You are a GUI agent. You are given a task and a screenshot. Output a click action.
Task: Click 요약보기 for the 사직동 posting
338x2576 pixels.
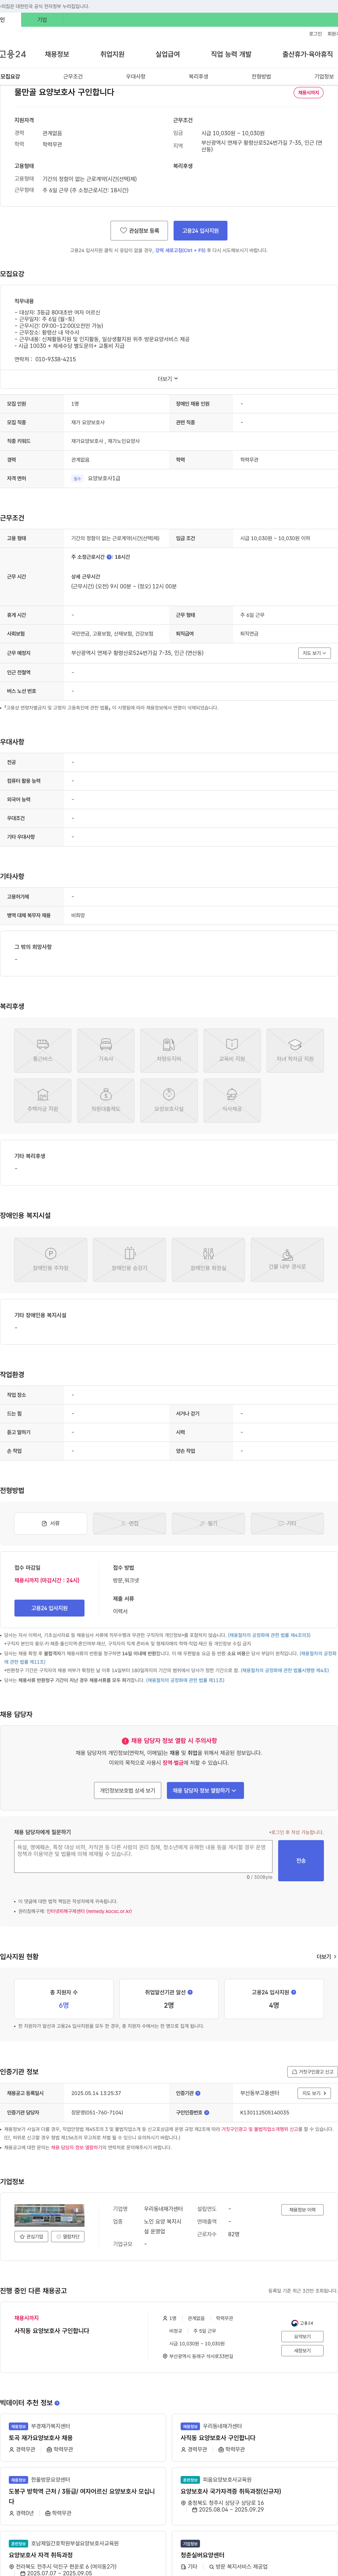point(302,2336)
